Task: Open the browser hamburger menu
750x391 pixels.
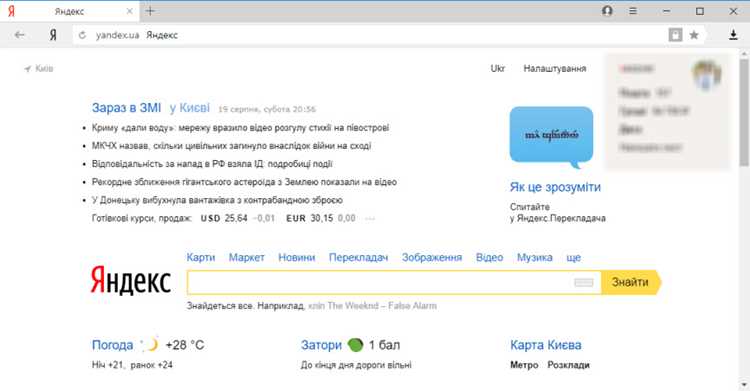Action: tap(633, 11)
